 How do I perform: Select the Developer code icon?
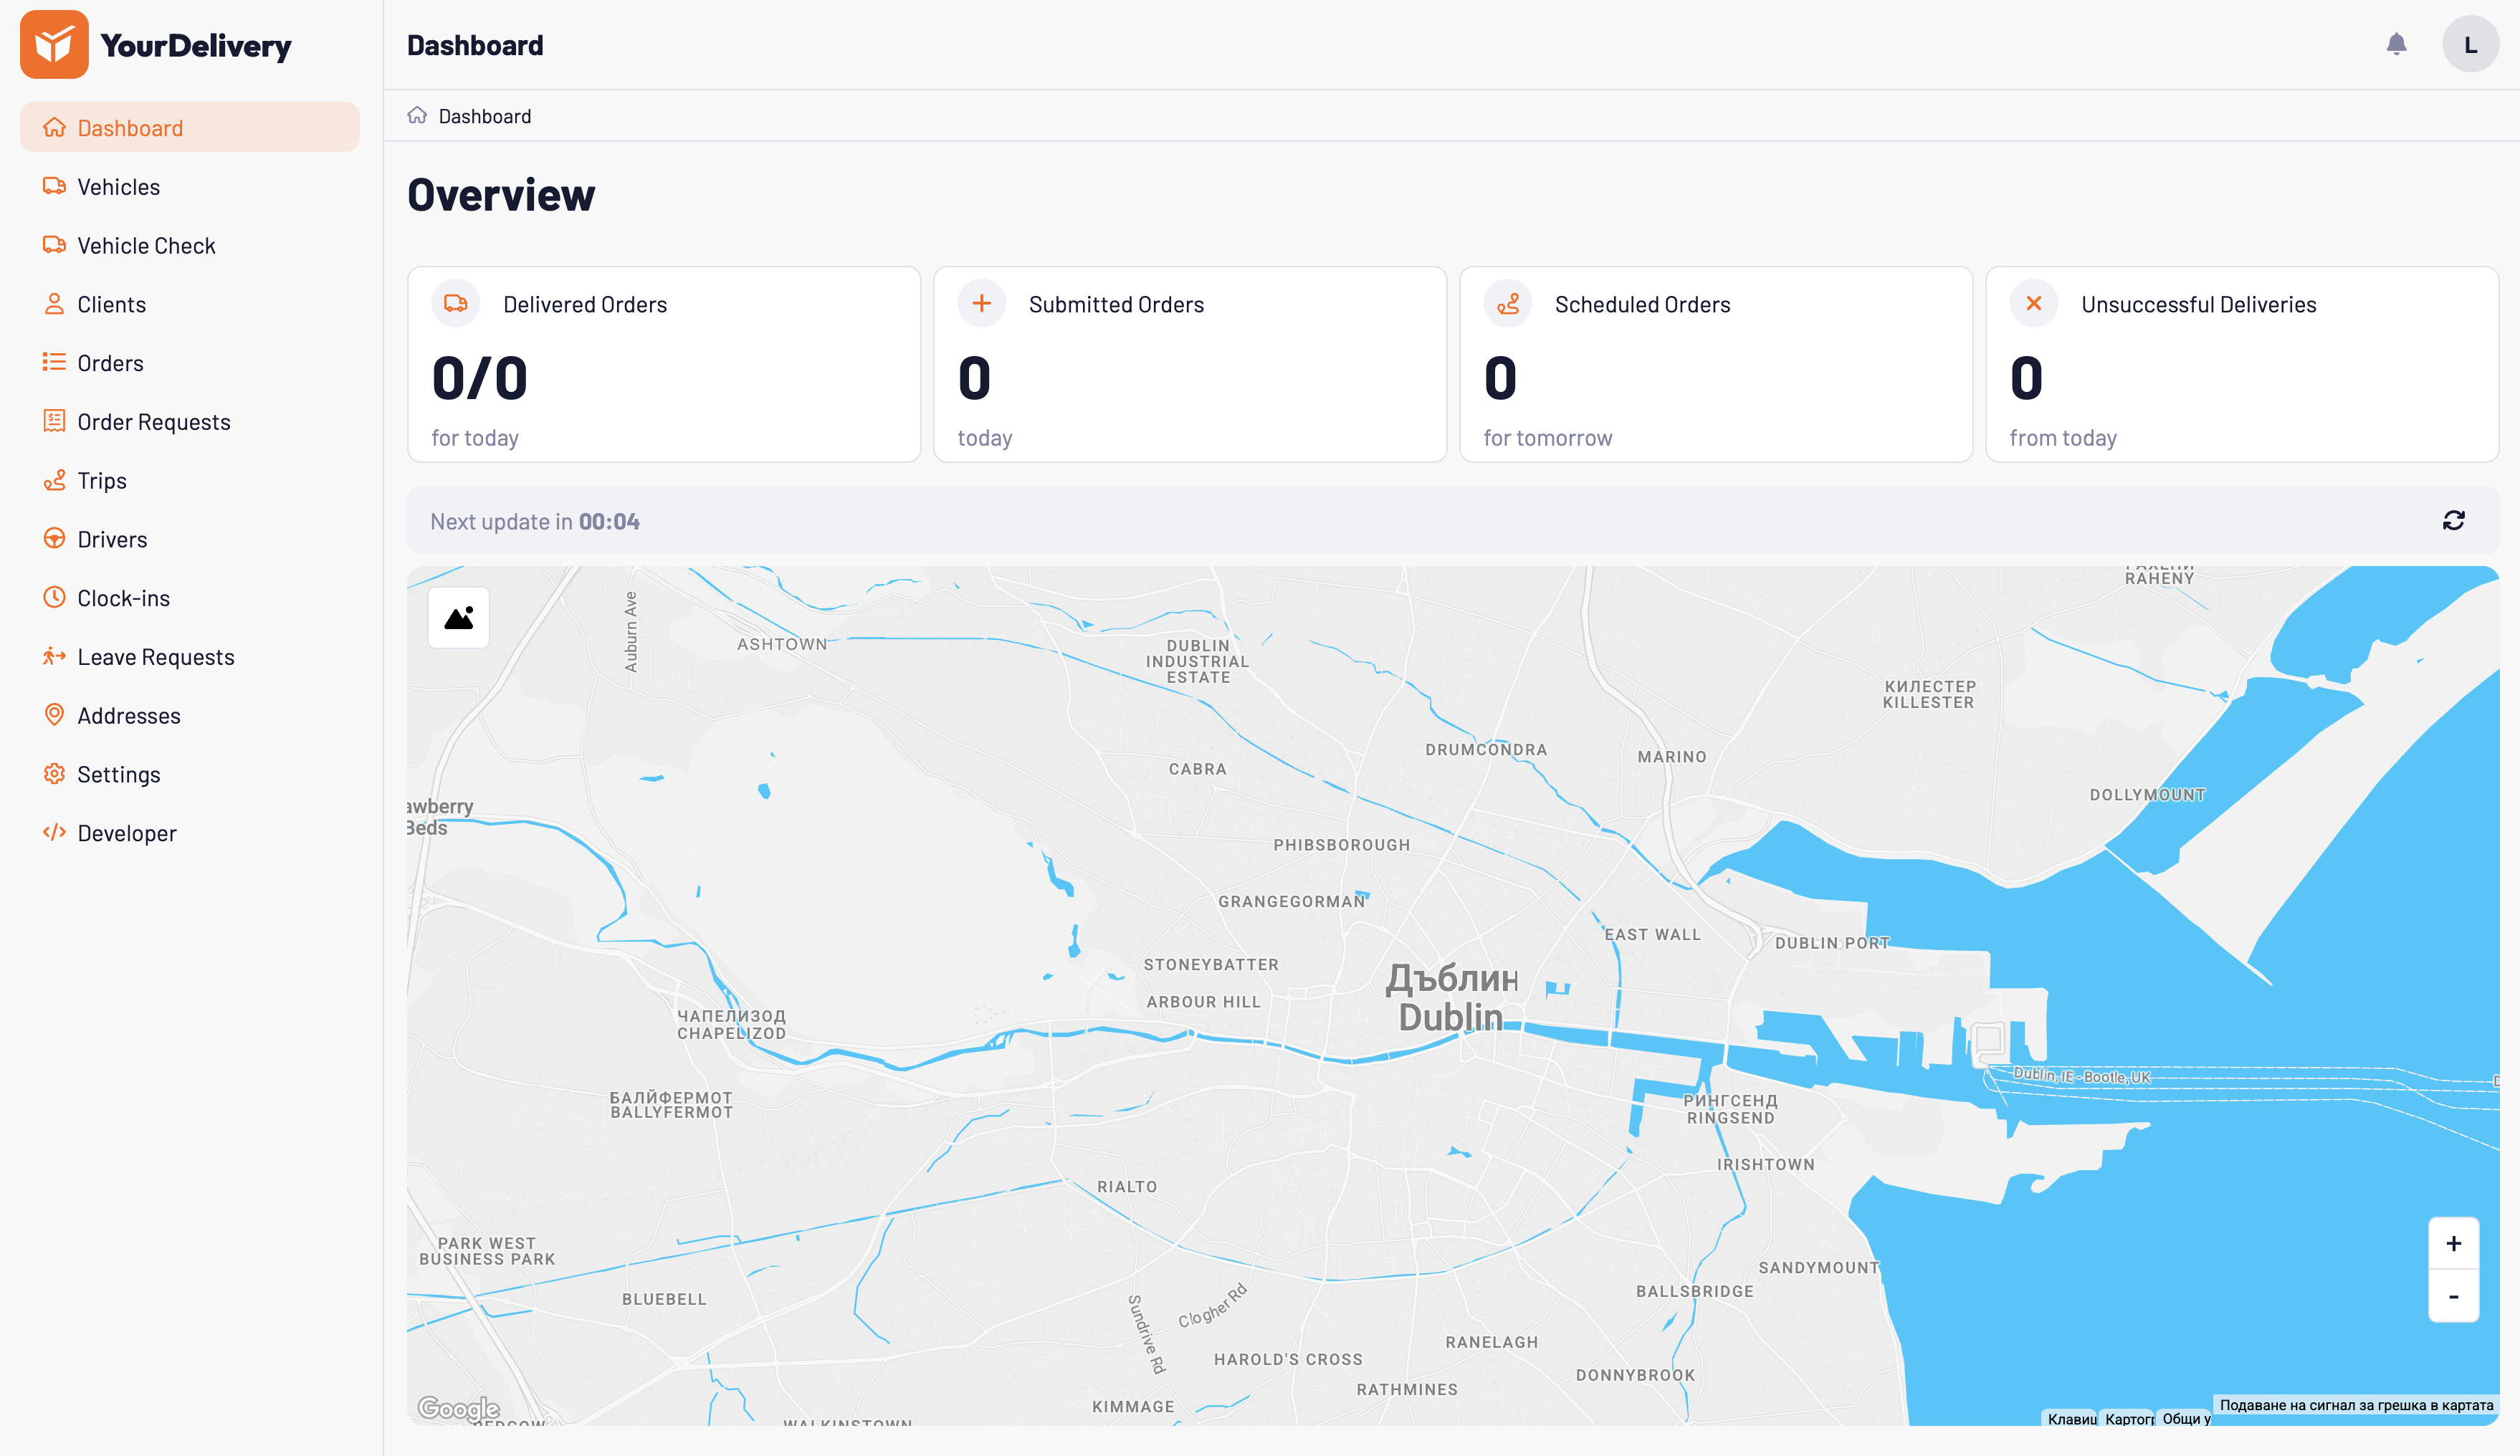pyautogui.click(x=55, y=832)
